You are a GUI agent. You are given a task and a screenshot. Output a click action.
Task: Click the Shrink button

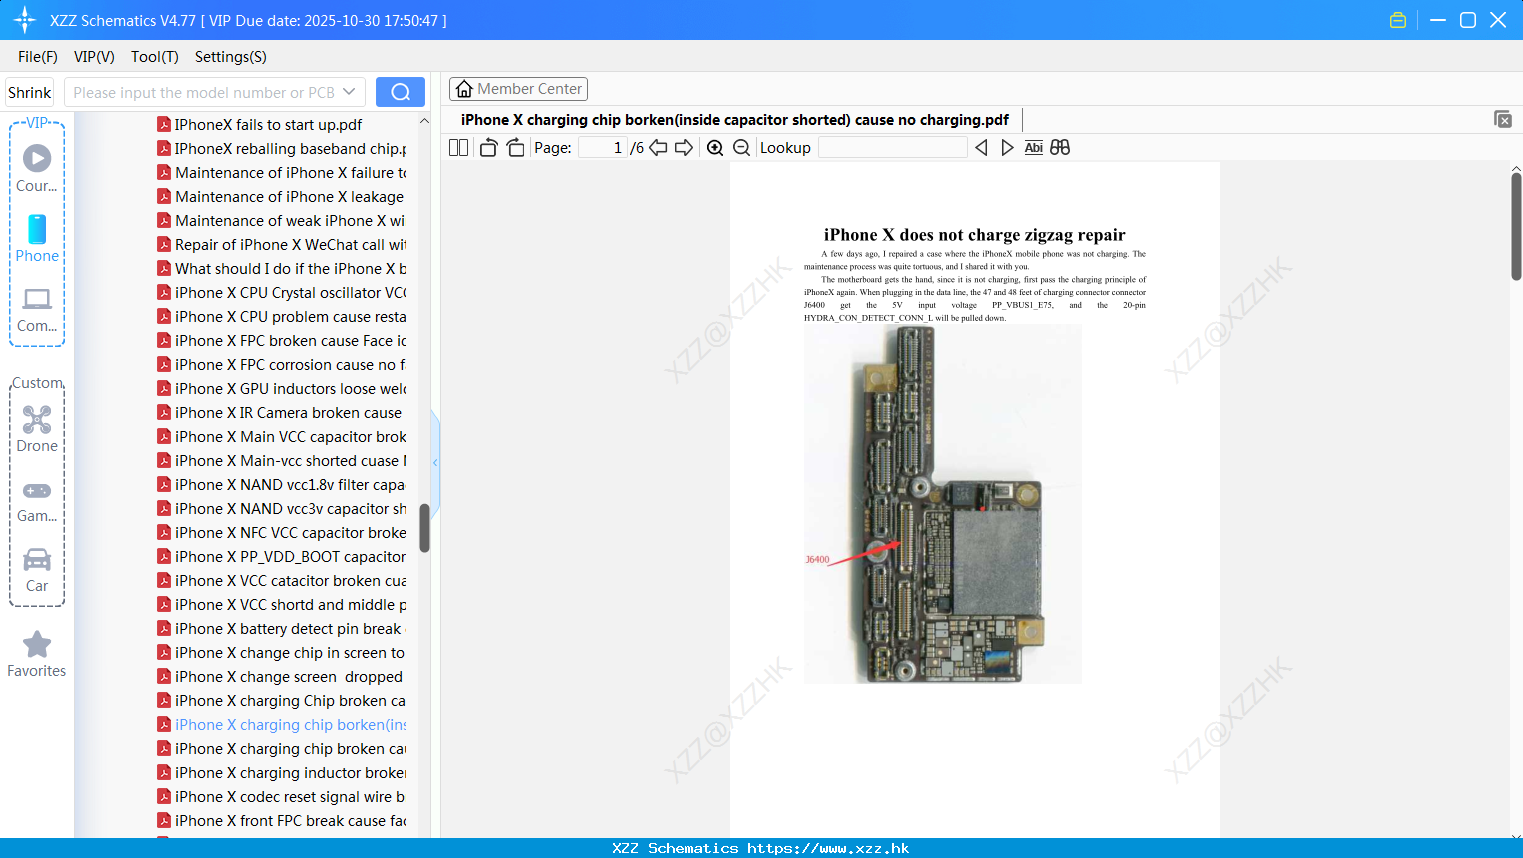(x=30, y=92)
